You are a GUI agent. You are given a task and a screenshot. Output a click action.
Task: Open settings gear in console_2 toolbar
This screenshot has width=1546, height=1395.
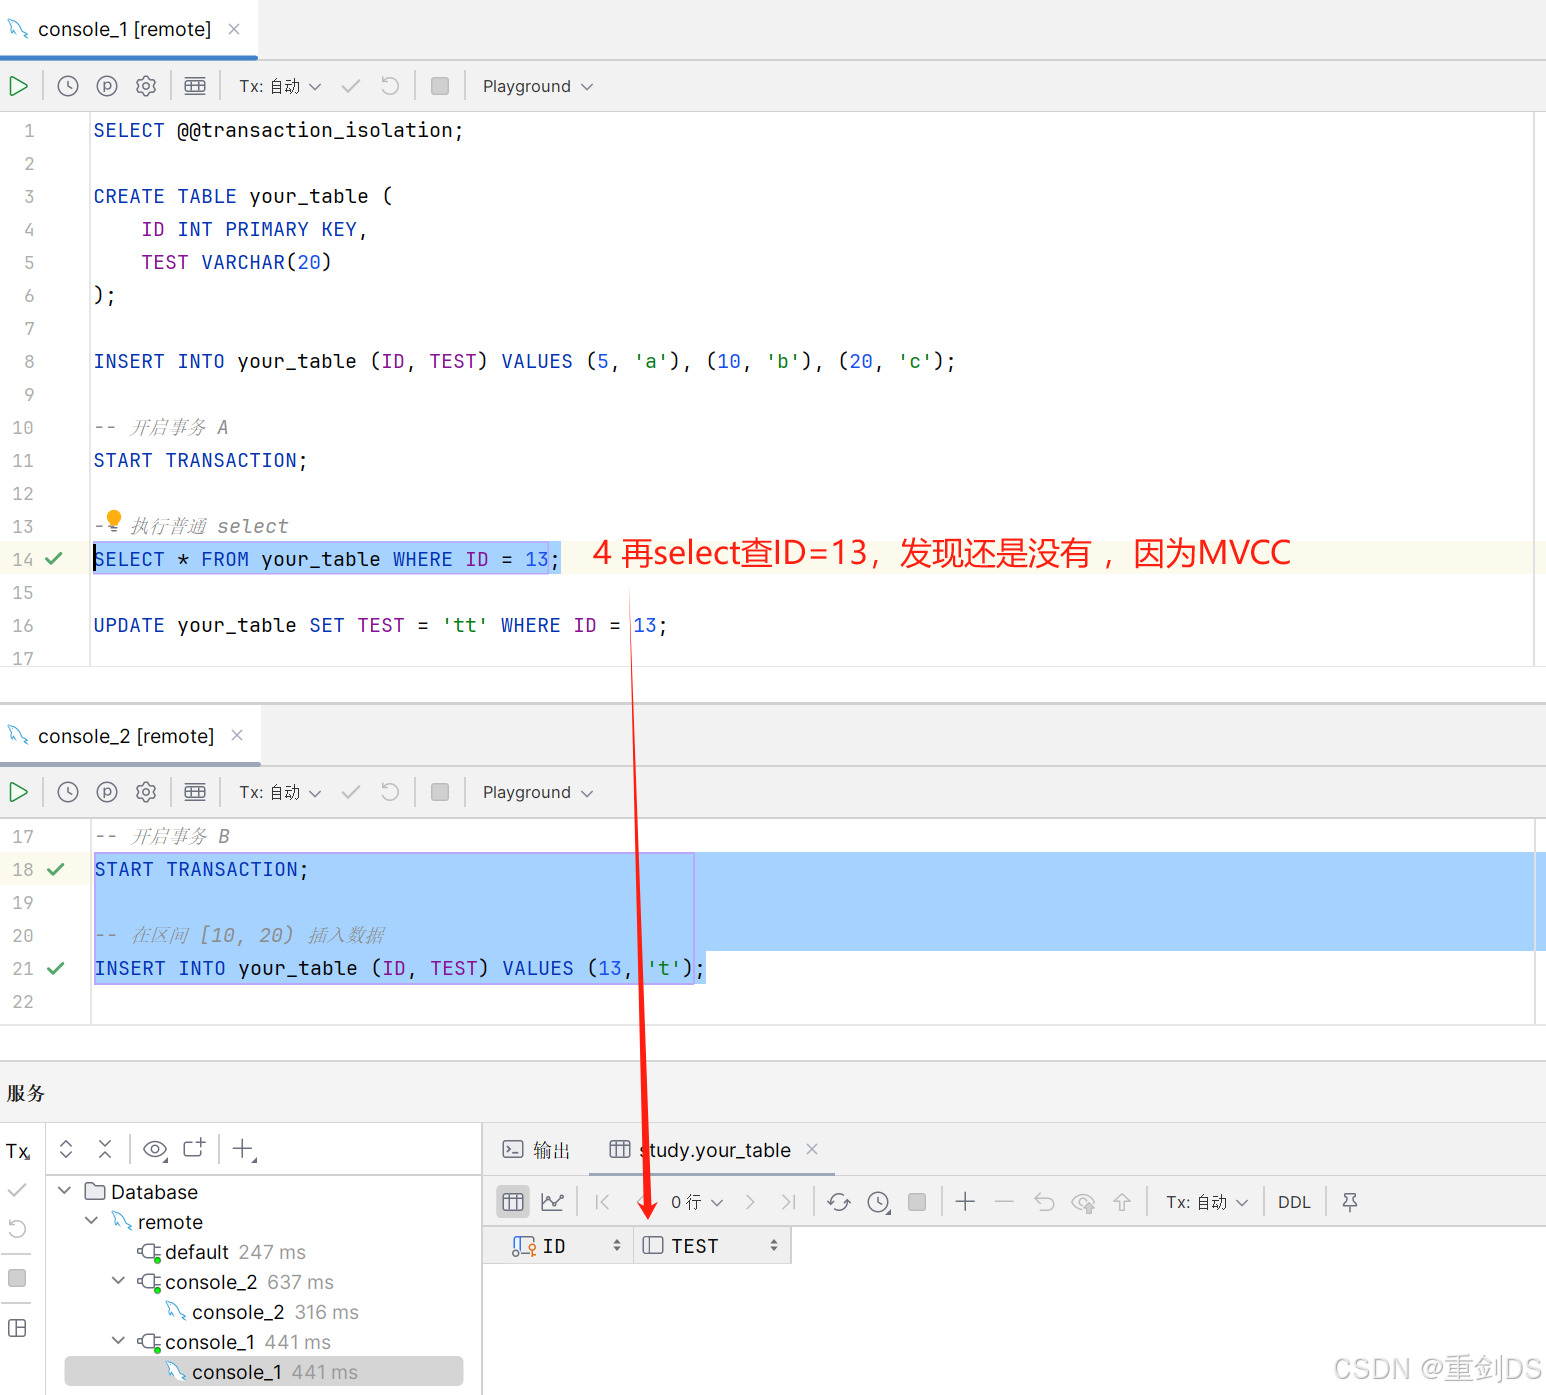click(146, 792)
